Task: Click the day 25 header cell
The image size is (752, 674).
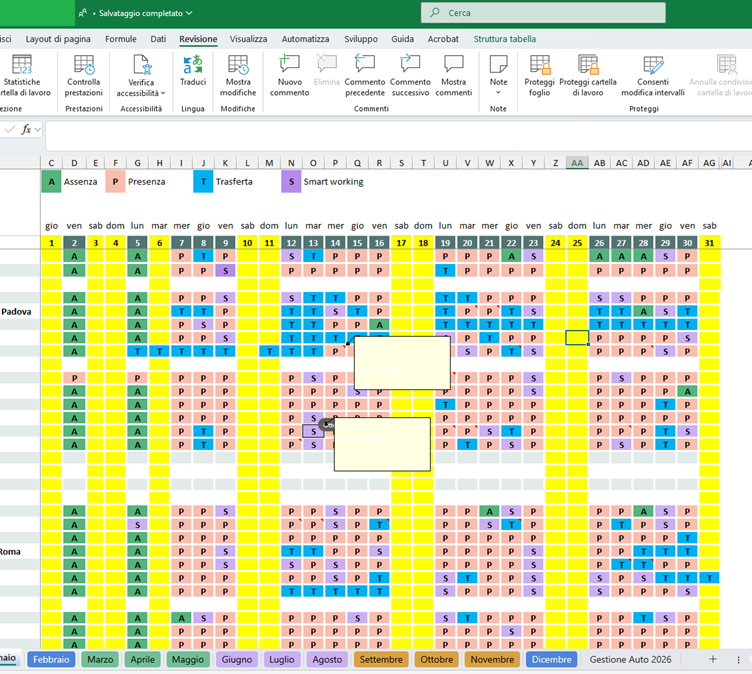Action: pos(577,243)
